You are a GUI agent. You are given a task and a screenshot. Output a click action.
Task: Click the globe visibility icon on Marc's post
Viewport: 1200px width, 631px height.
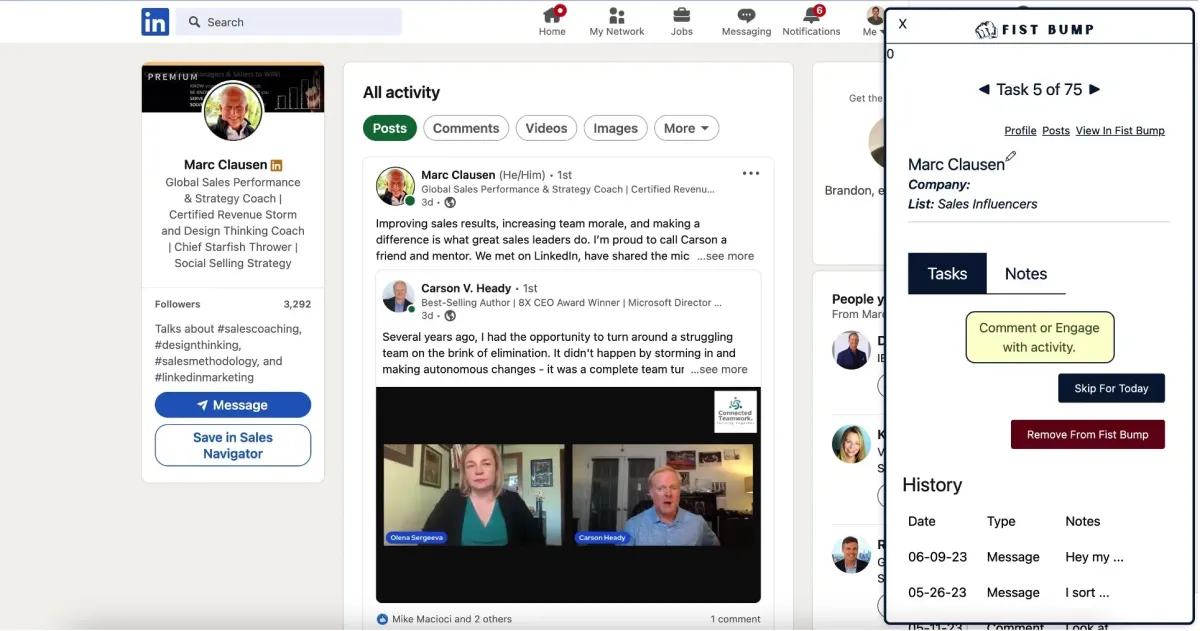coord(450,203)
